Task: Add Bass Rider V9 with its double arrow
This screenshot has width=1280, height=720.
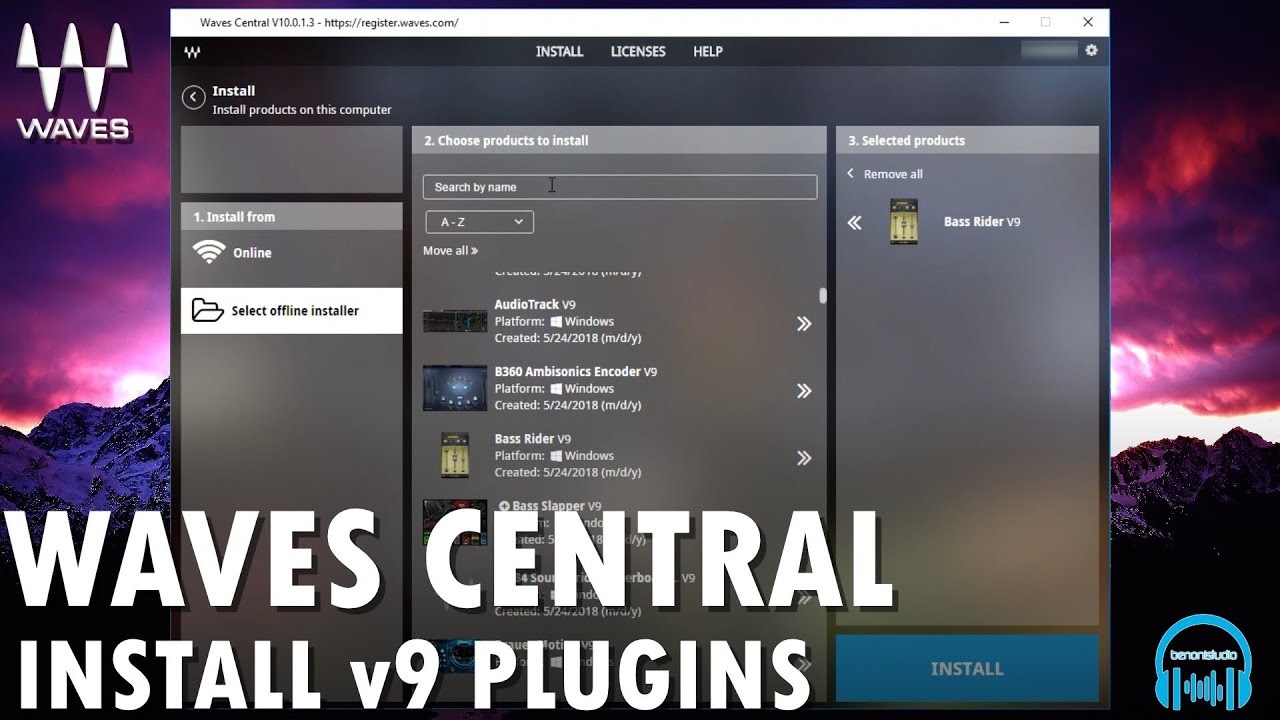Action: tap(804, 458)
